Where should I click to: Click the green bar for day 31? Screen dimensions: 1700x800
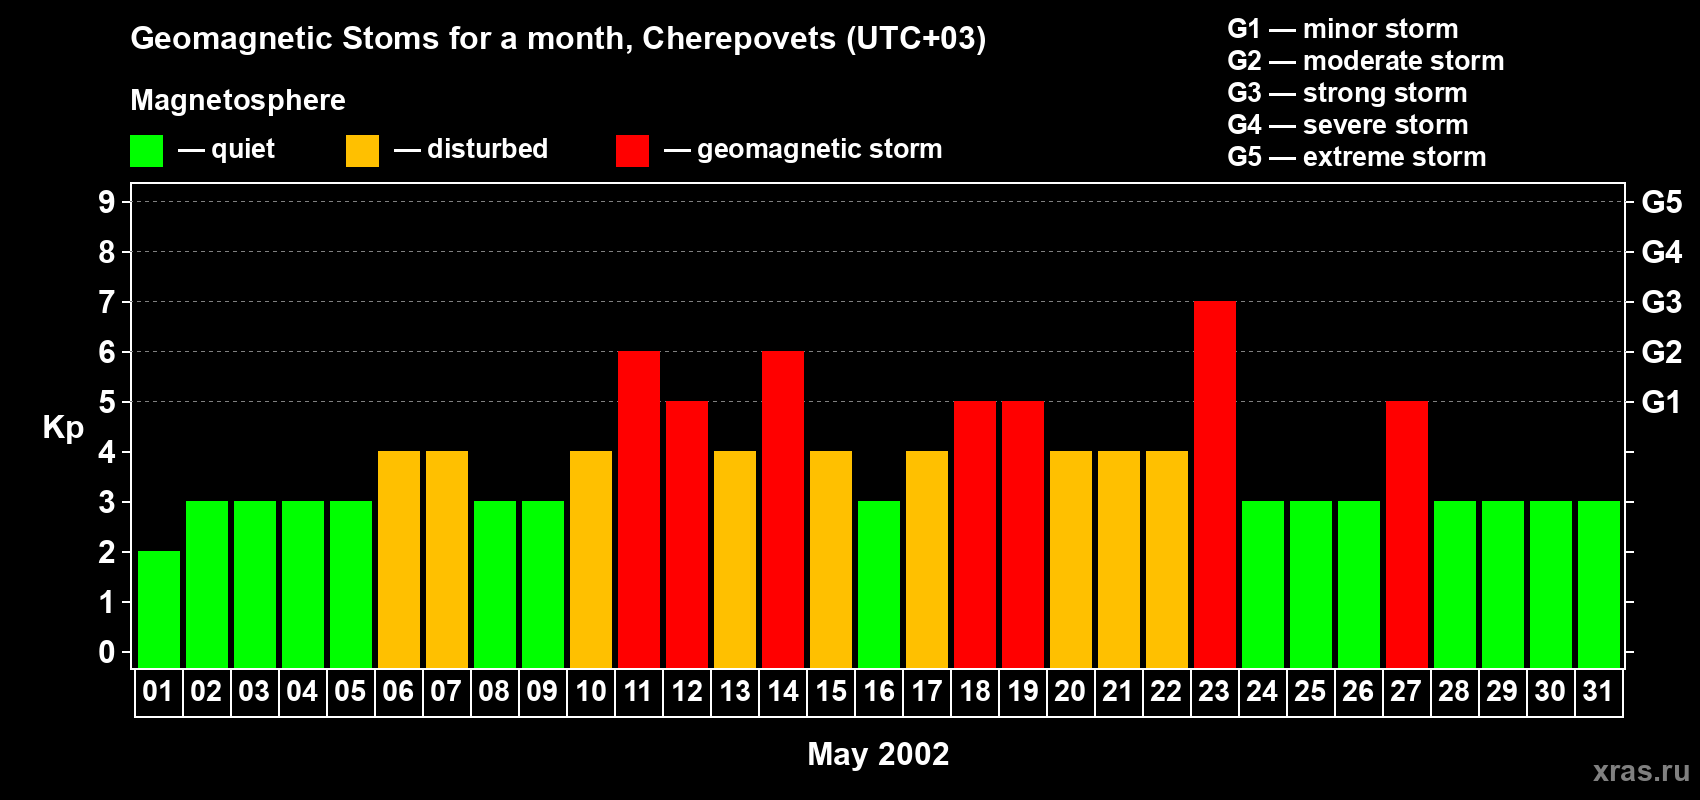(1599, 584)
